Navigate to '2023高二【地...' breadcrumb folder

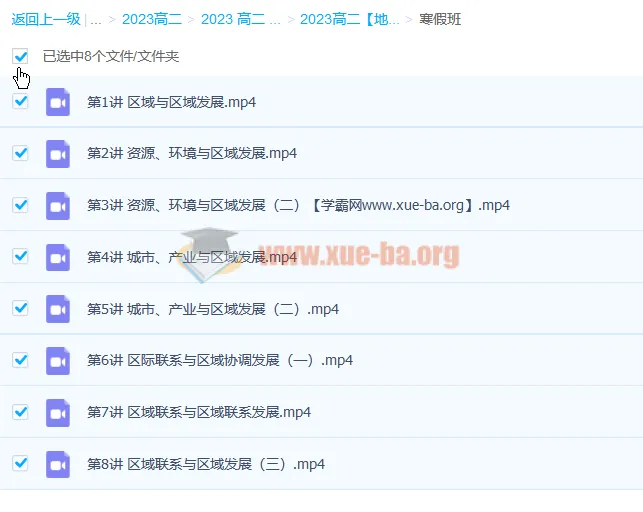point(349,19)
